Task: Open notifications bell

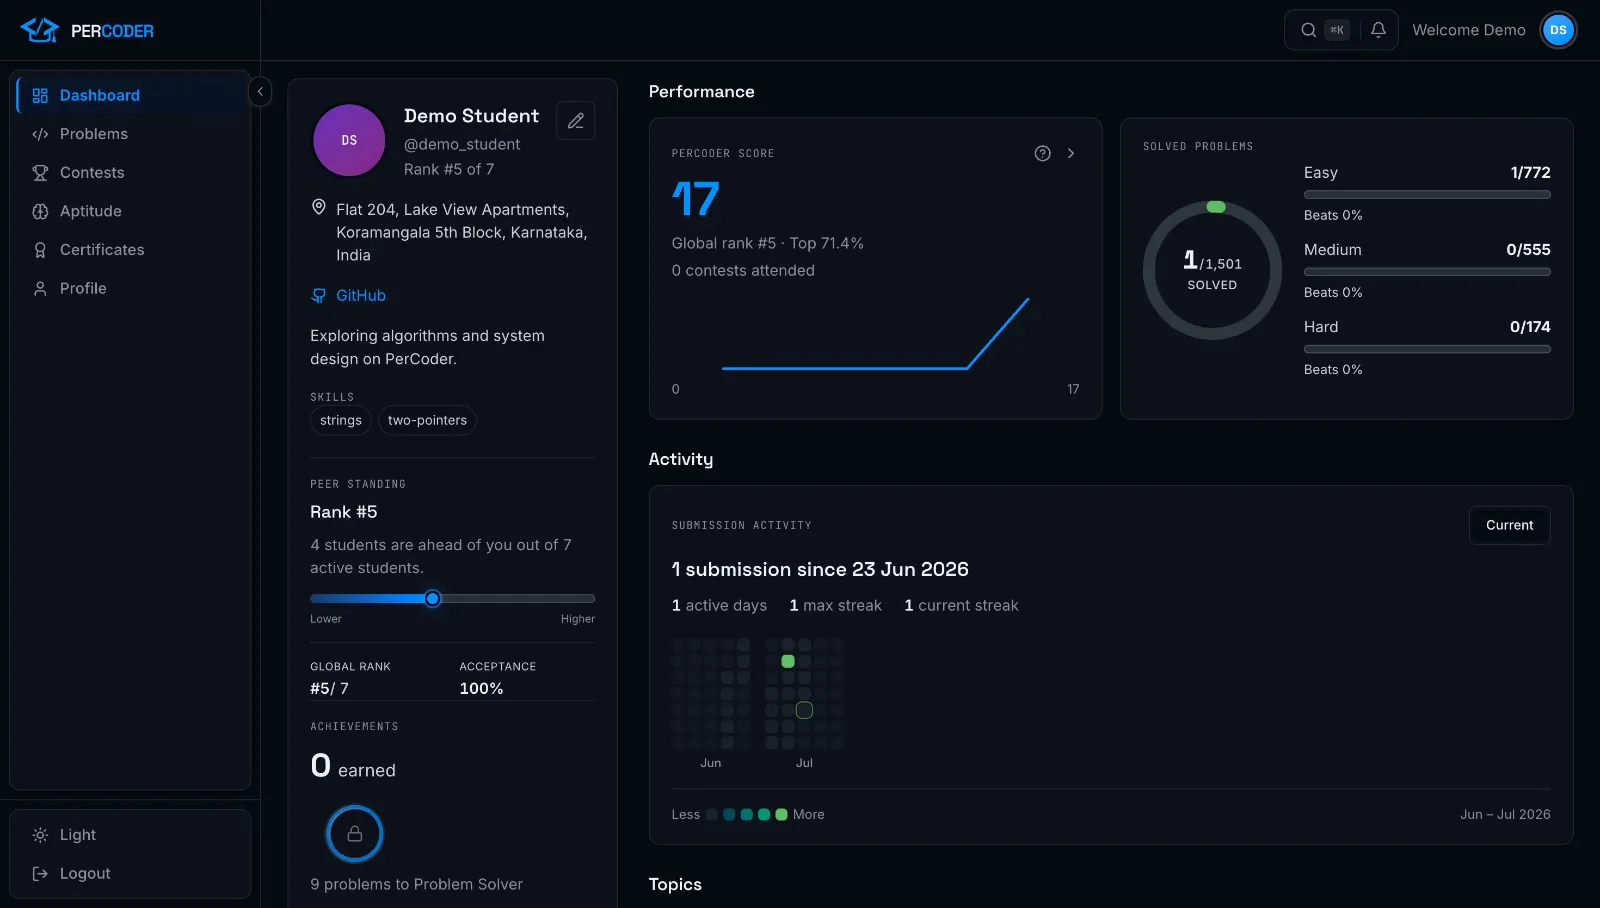Action: (1378, 30)
